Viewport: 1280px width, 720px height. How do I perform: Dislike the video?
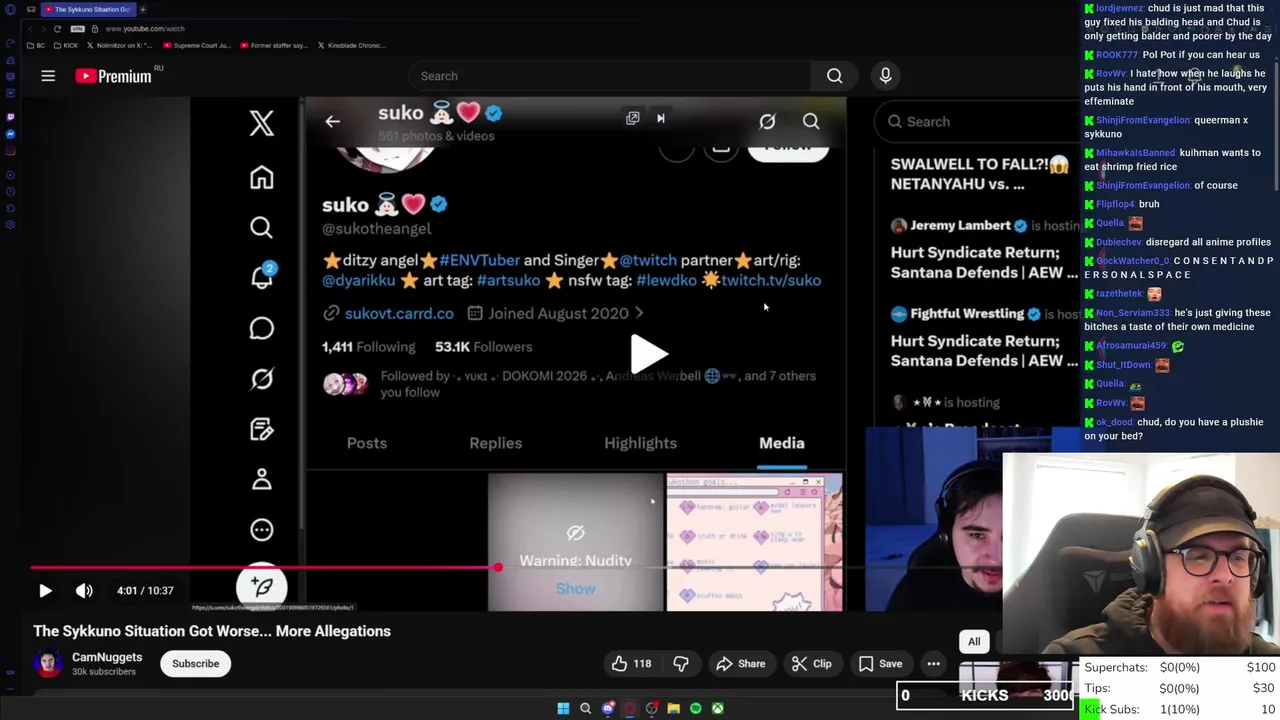point(681,664)
